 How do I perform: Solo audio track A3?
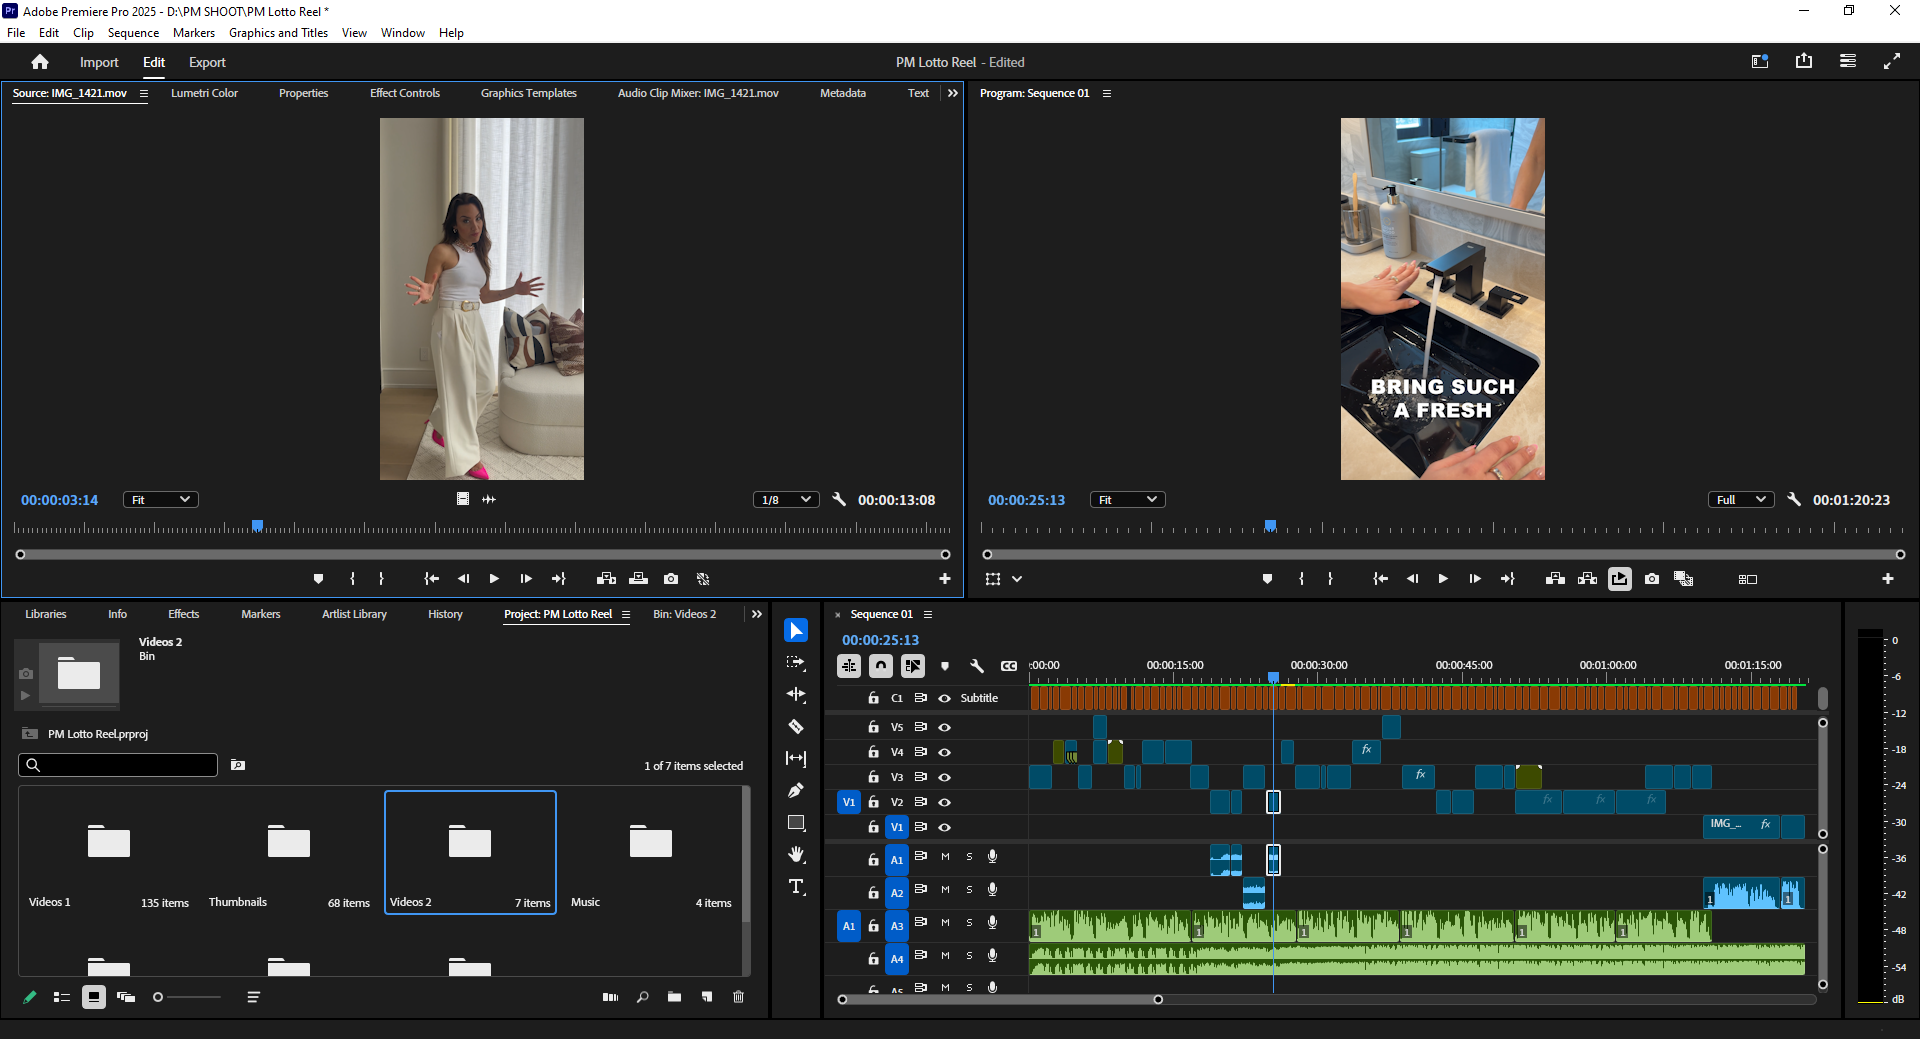(969, 923)
